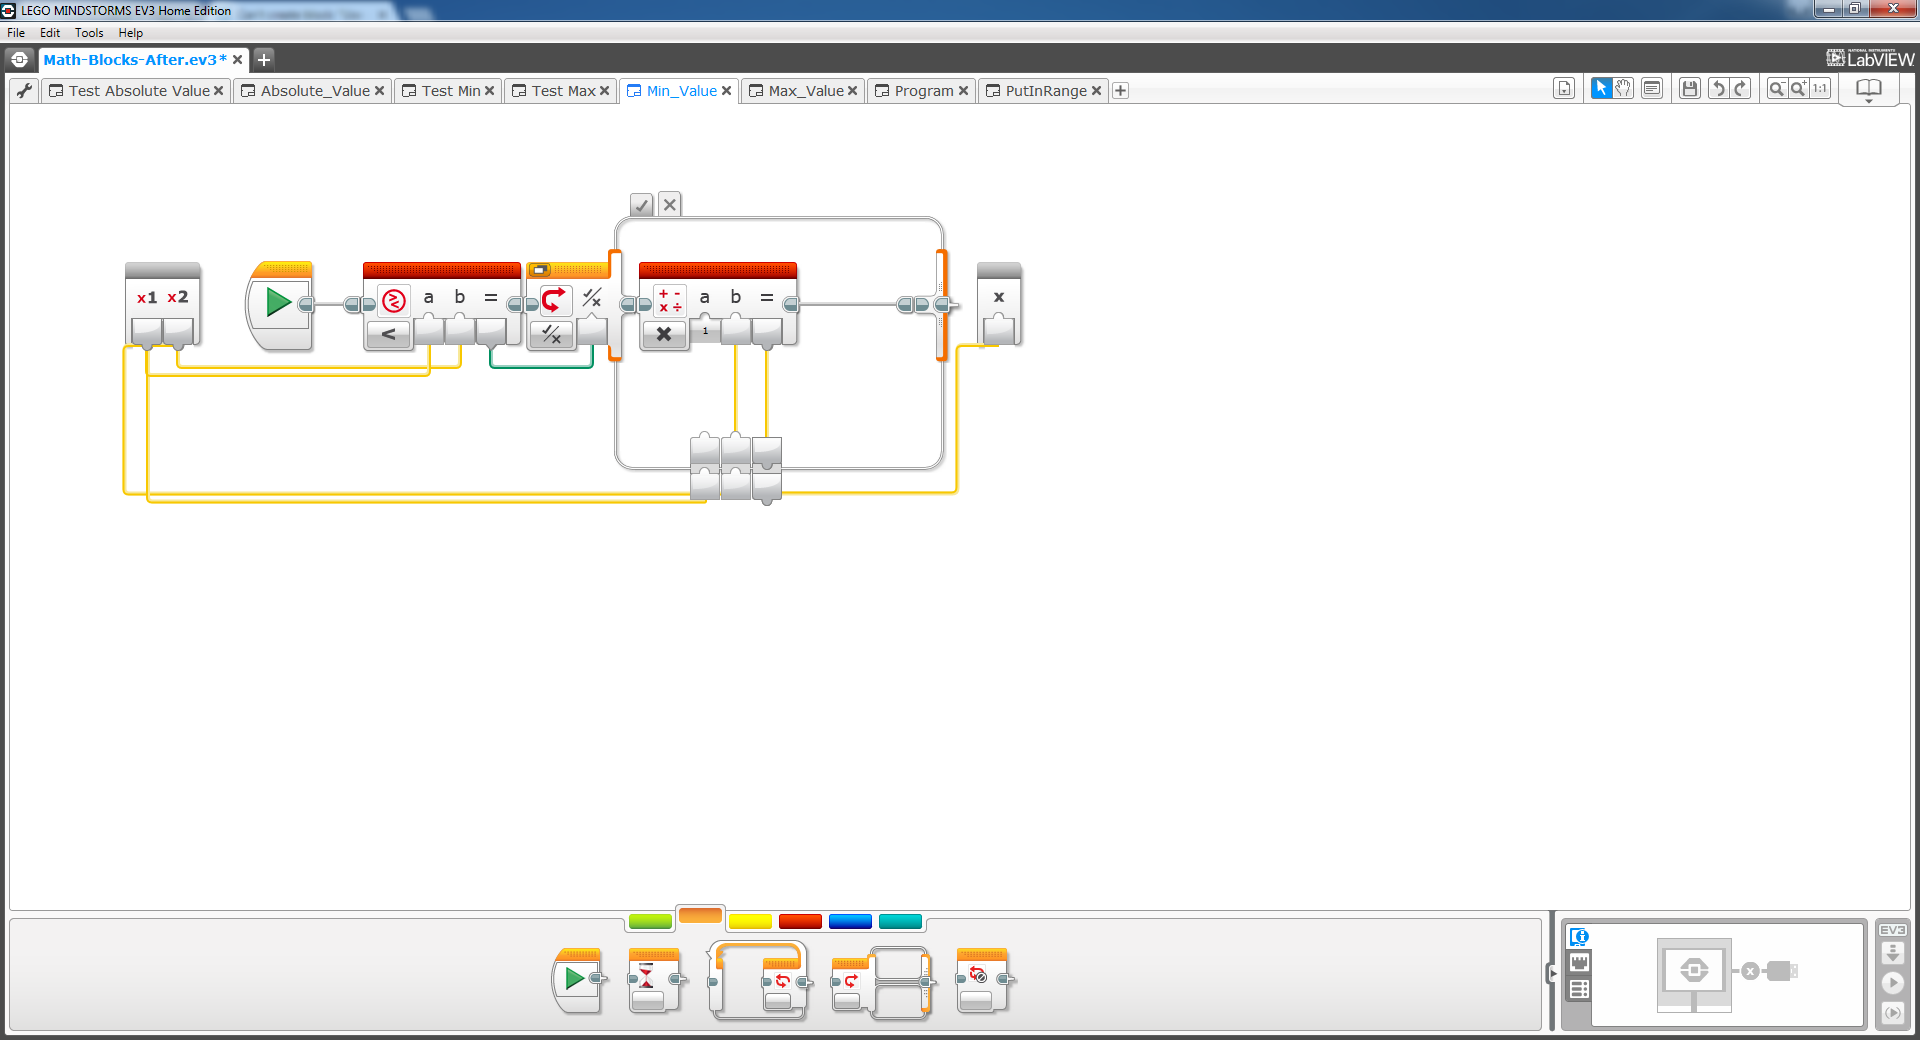Open the Available Bricks hardware tab

pos(1579,989)
